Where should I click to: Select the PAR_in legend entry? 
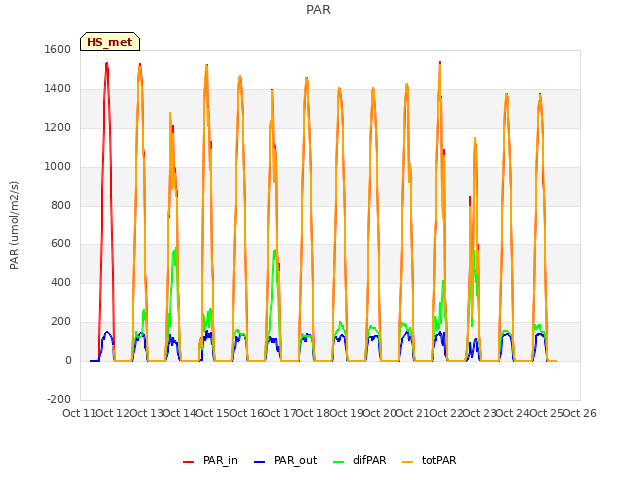tap(210, 460)
